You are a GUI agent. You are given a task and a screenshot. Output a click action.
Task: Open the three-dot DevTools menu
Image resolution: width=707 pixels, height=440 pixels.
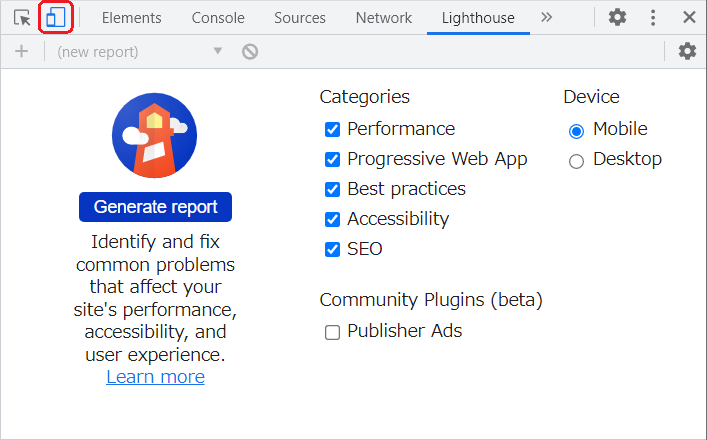click(653, 18)
